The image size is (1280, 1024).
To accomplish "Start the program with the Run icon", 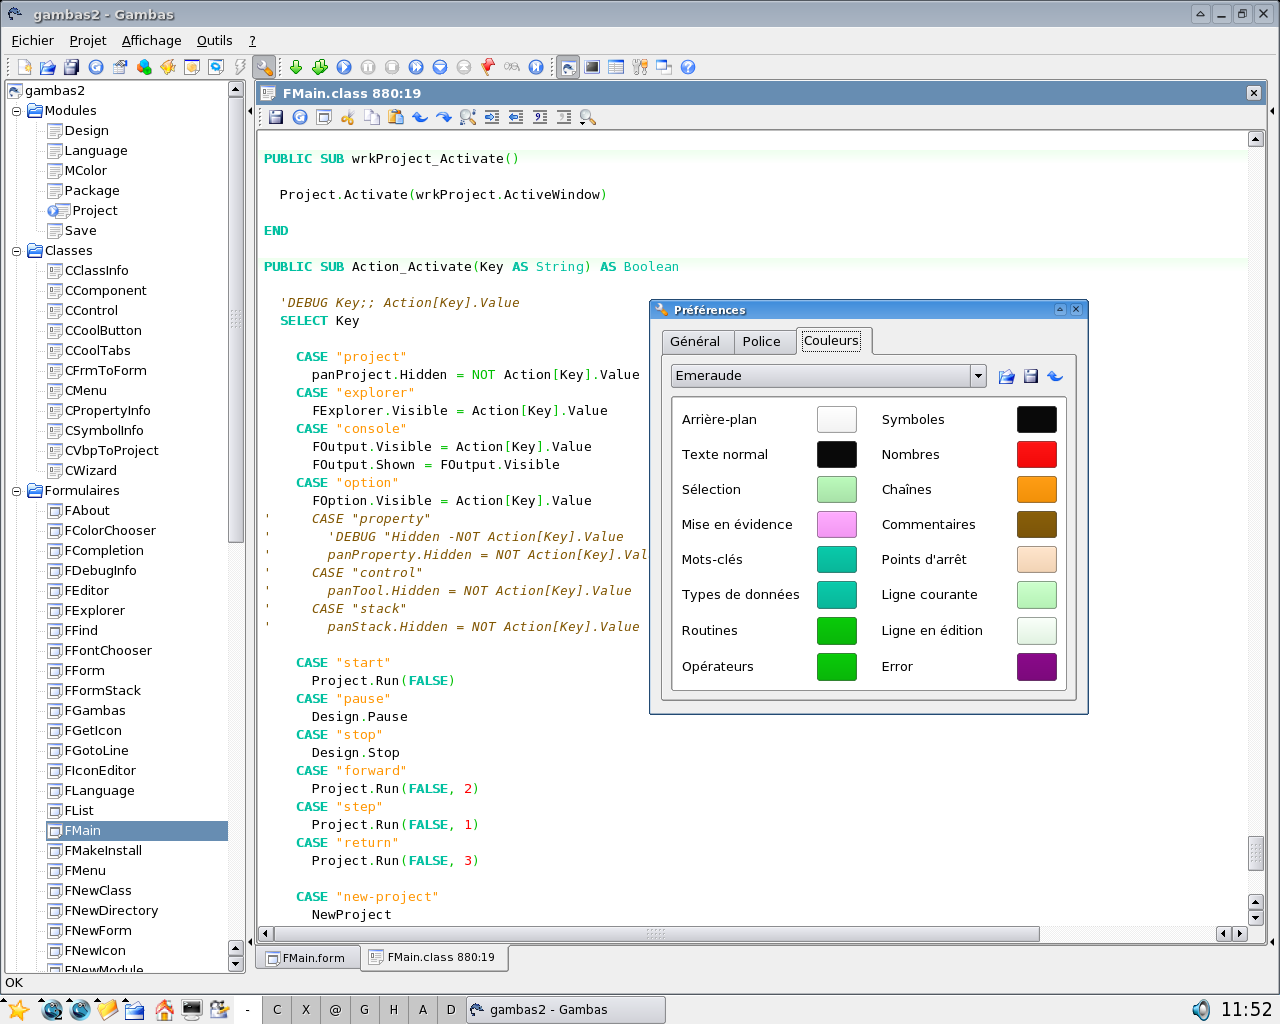I will pos(344,67).
